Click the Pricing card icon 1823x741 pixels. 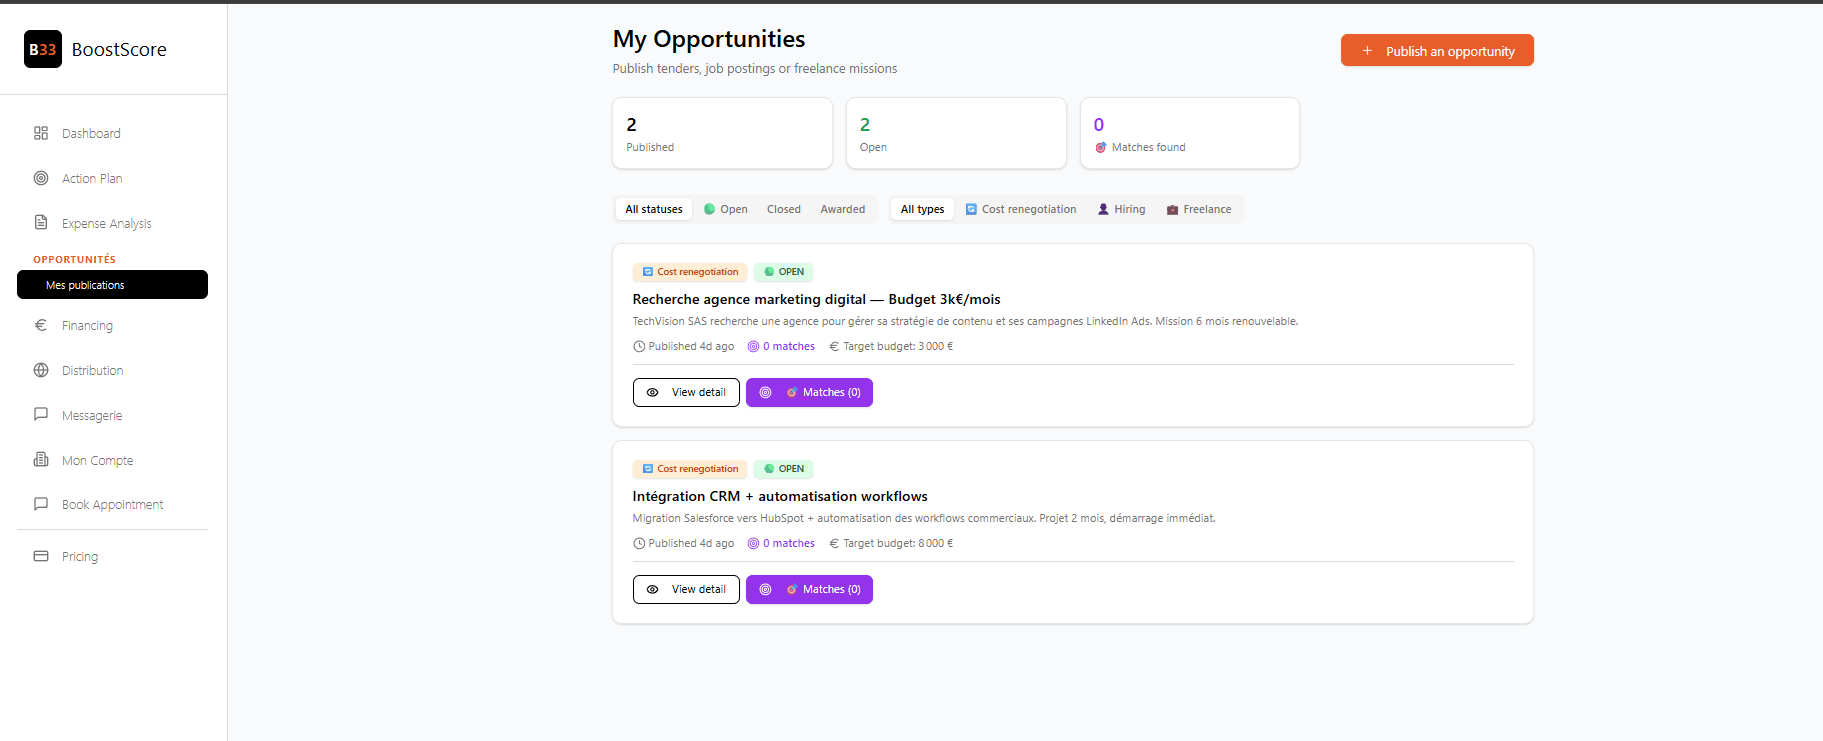tap(41, 556)
